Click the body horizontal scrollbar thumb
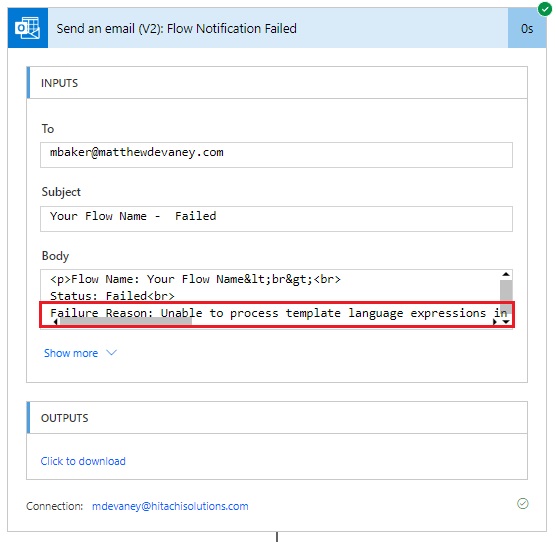This screenshot has width=556, height=542. [126, 322]
